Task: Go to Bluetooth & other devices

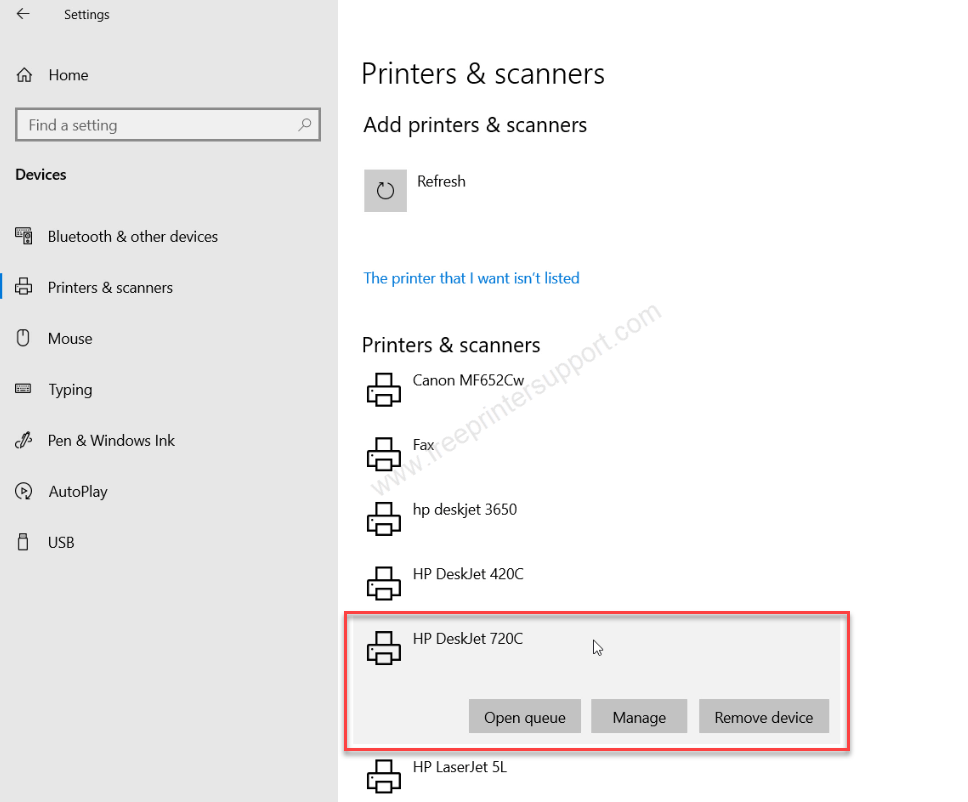Action: [x=133, y=236]
